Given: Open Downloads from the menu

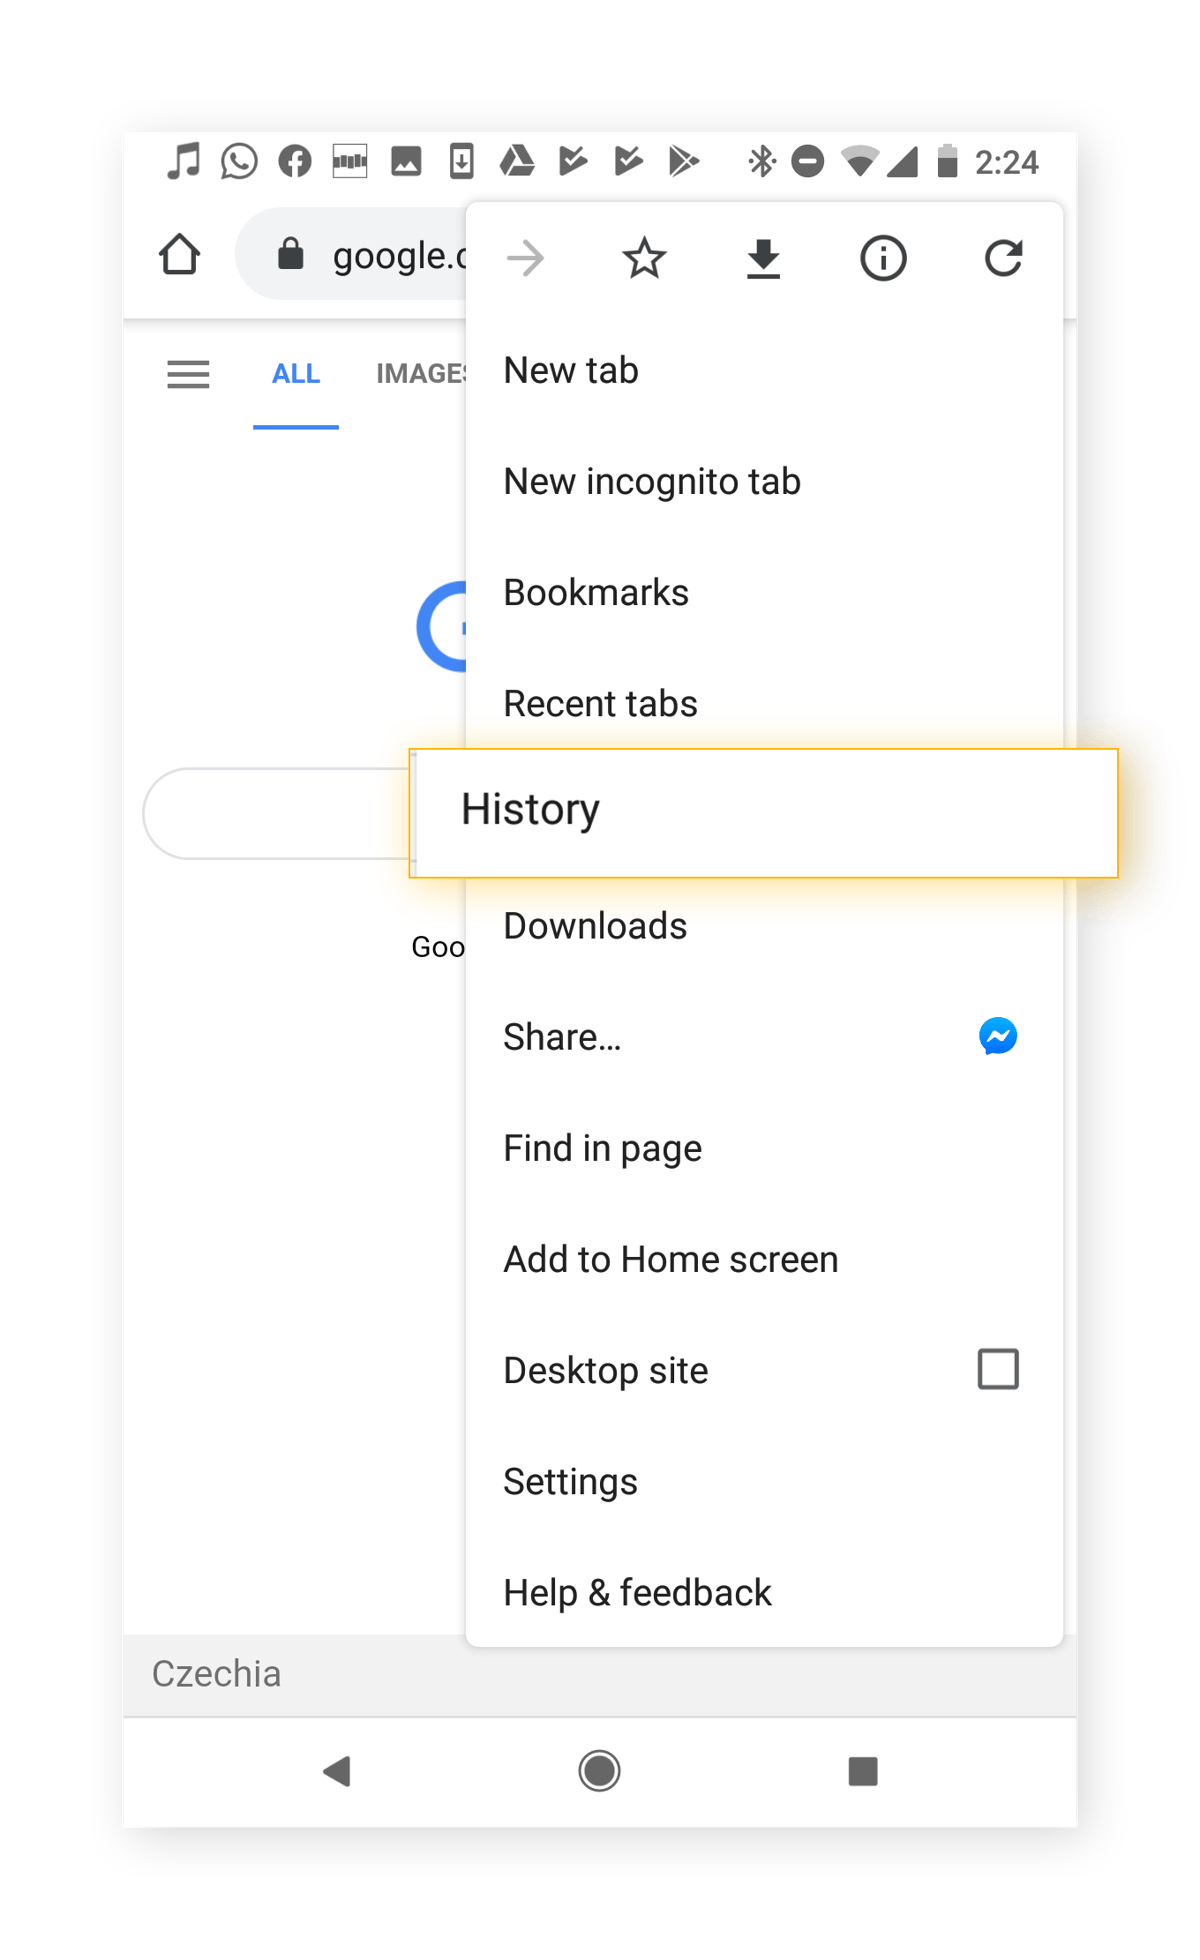Looking at the screenshot, I should (764, 926).
